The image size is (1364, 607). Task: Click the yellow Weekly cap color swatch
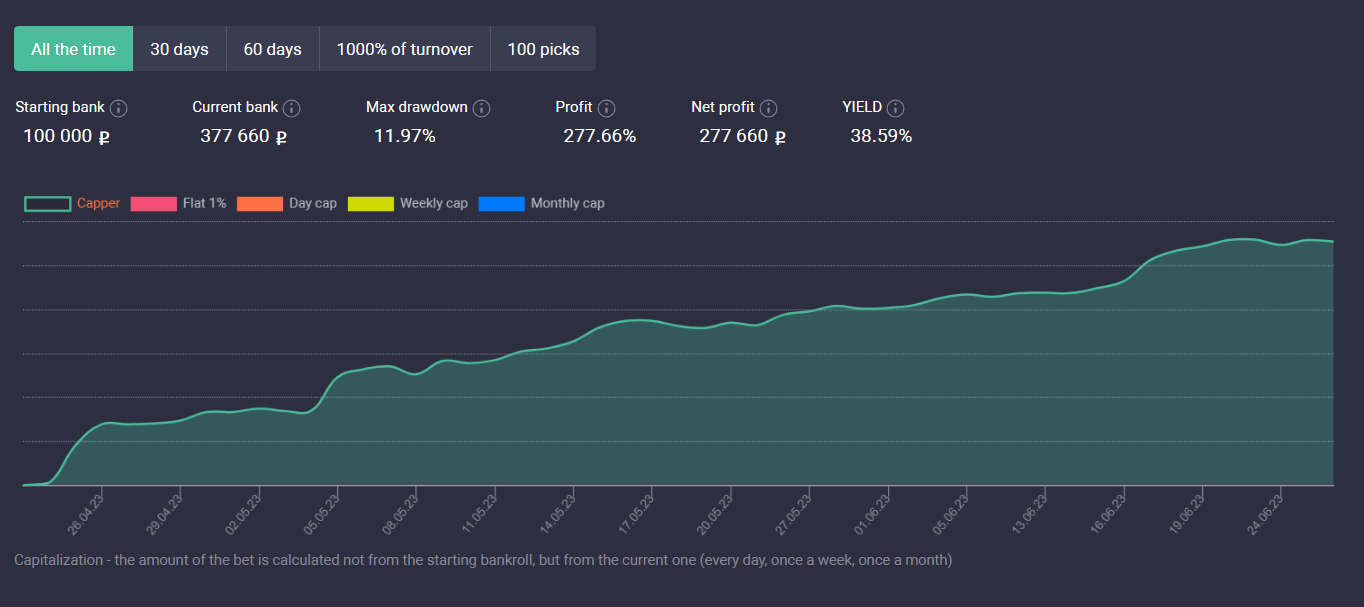(370, 204)
